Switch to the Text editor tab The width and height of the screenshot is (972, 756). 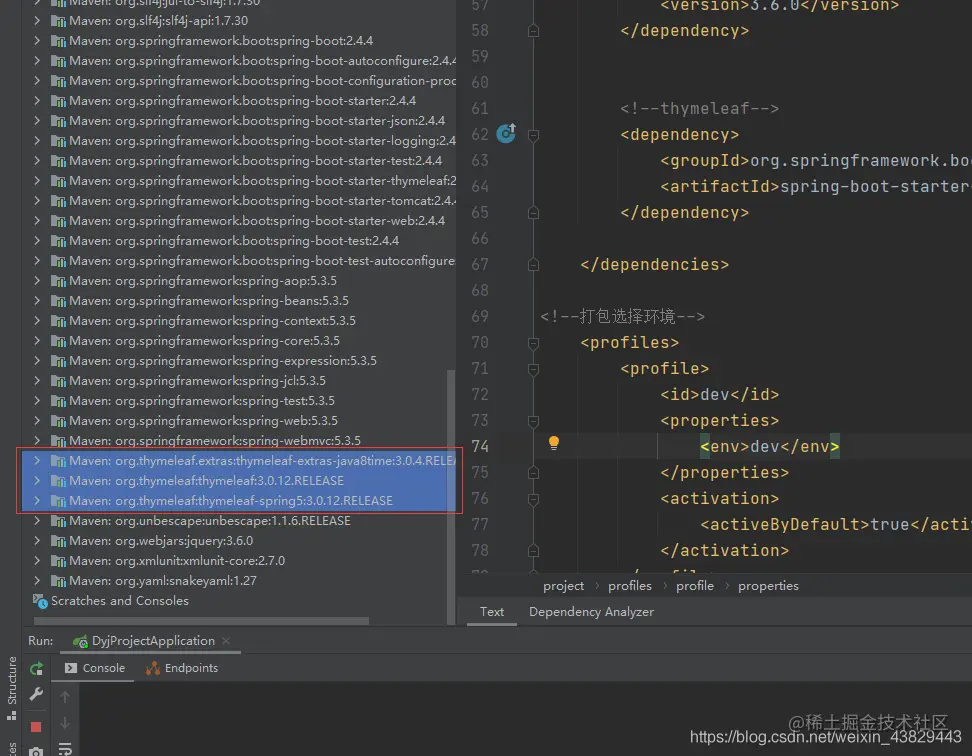pyautogui.click(x=492, y=612)
